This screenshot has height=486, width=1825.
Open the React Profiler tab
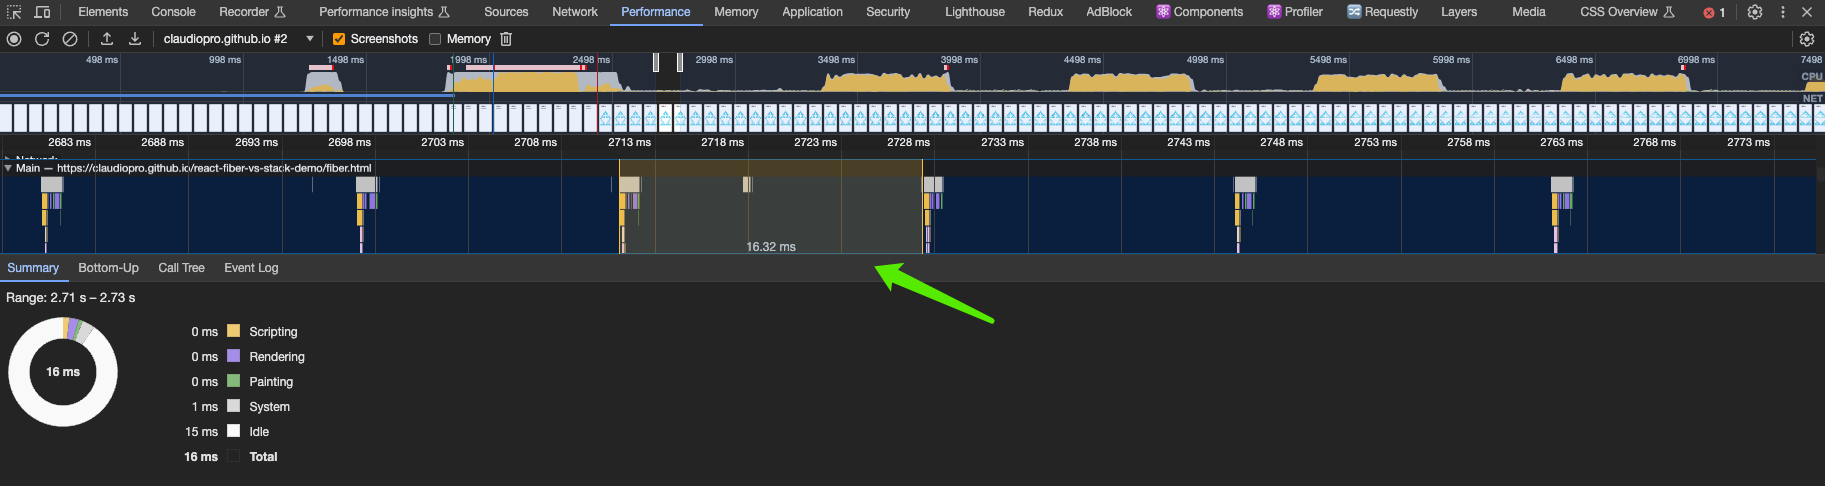tap(1295, 12)
